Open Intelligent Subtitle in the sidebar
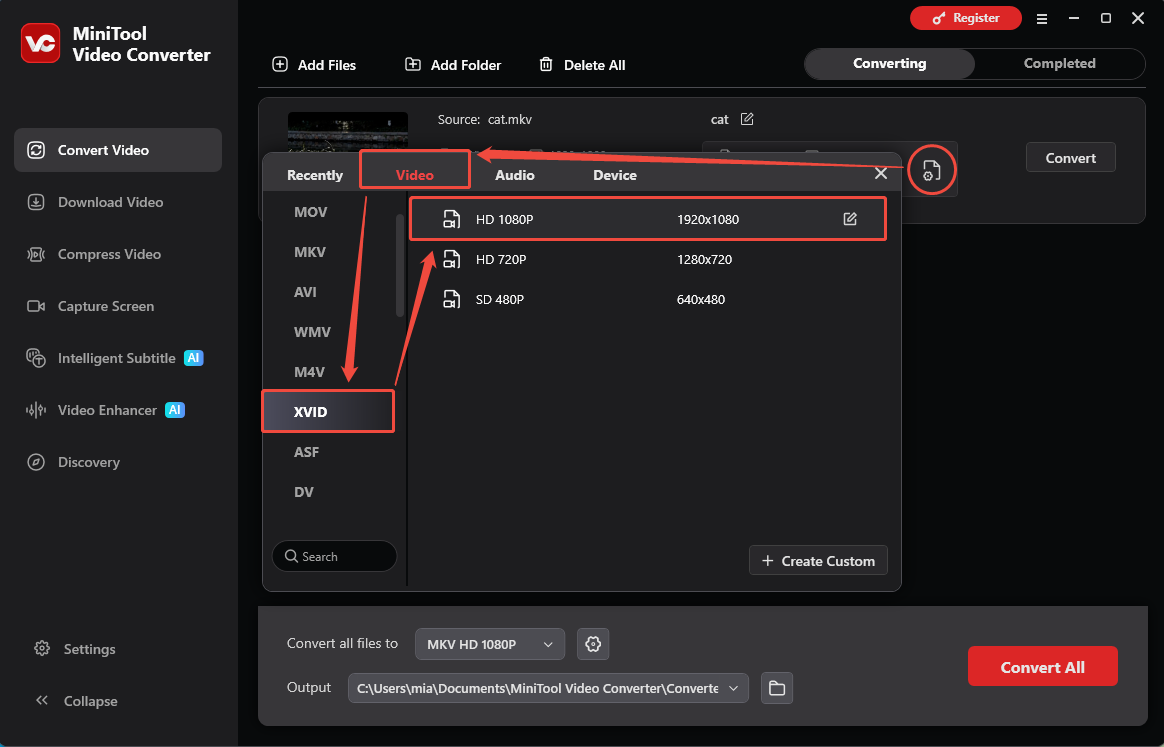Image resolution: width=1164 pixels, height=747 pixels. [114, 358]
